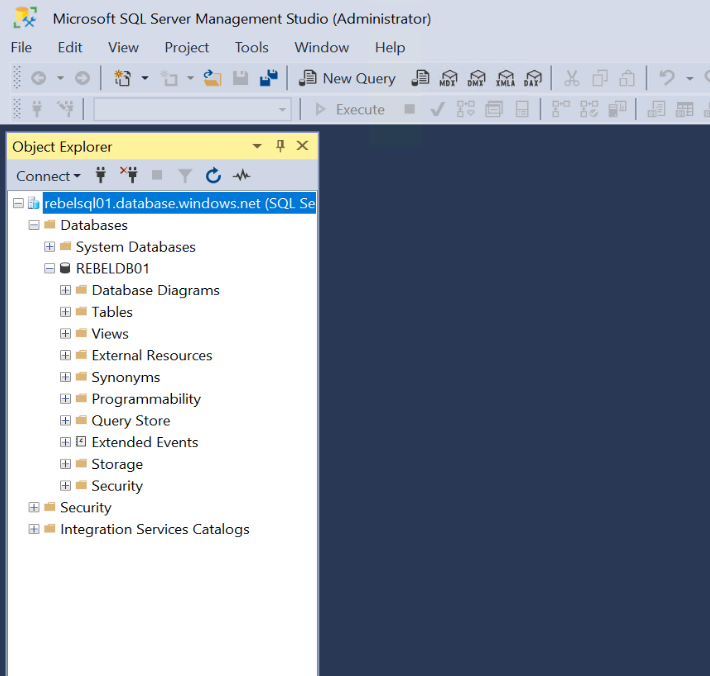
Task: Open Analysis Services MDX Query icon
Action: click(x=448, y=78)
